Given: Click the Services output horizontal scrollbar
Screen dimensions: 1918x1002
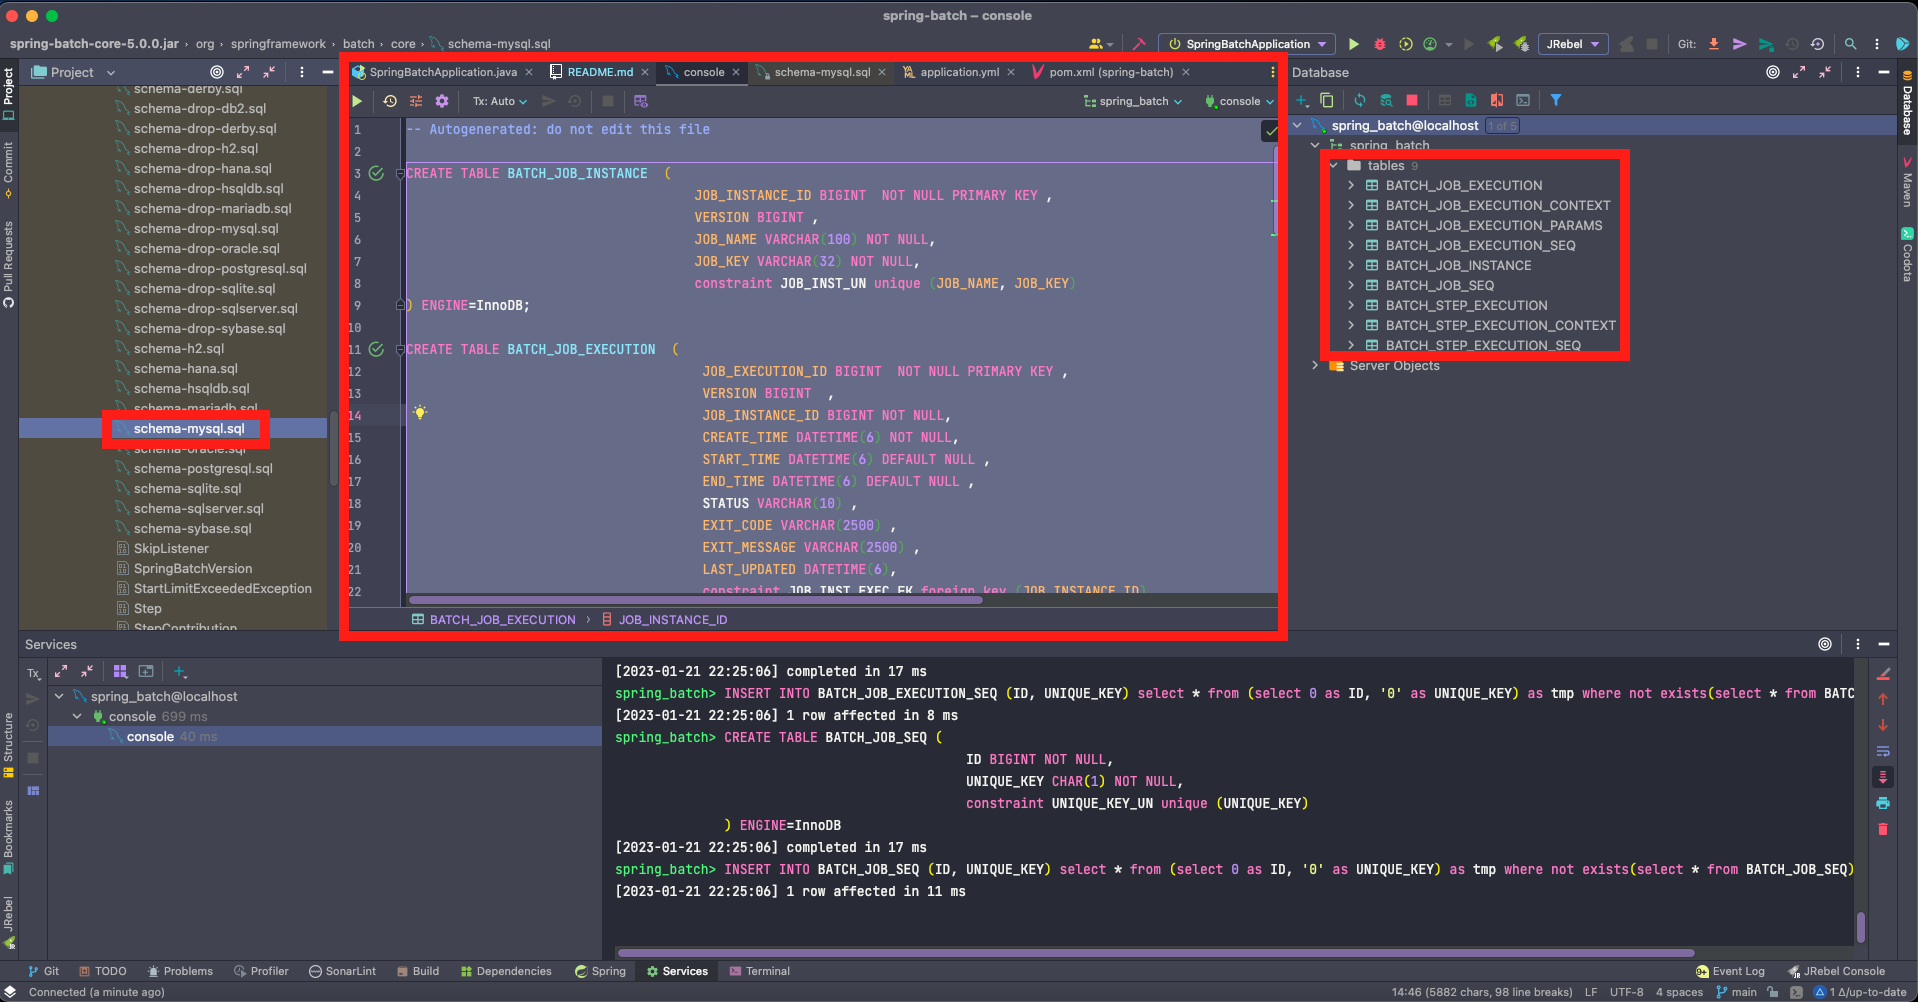Looking at the screenshot, I should point(1156,953).
